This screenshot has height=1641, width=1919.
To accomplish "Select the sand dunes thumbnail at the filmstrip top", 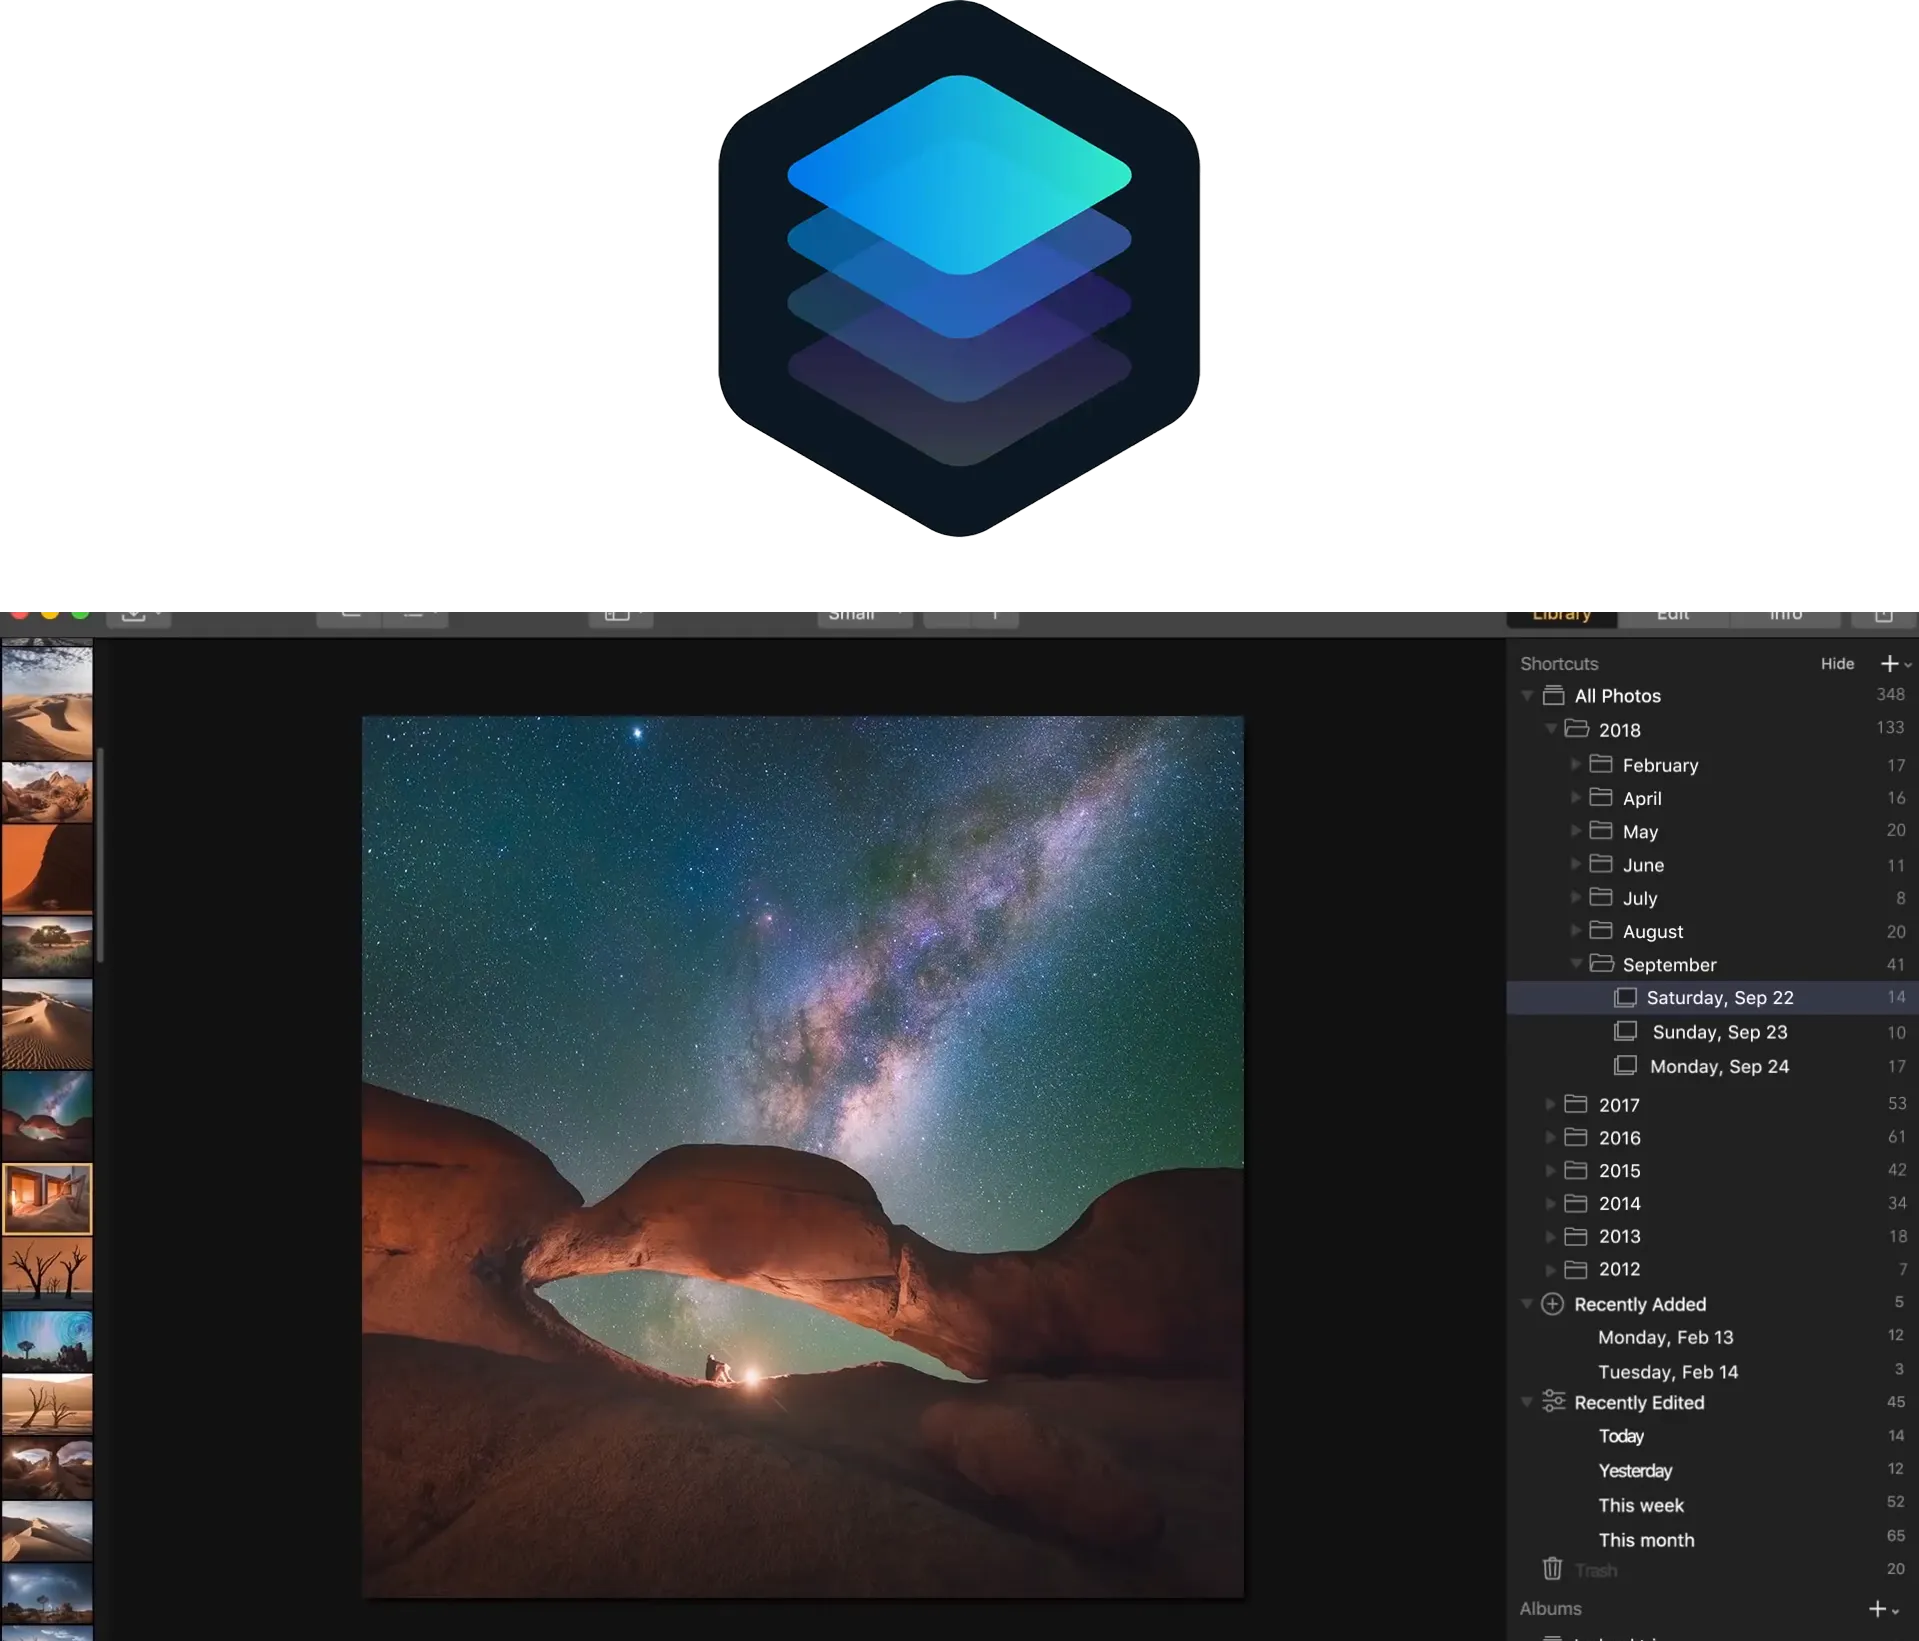I will point(47,702).
